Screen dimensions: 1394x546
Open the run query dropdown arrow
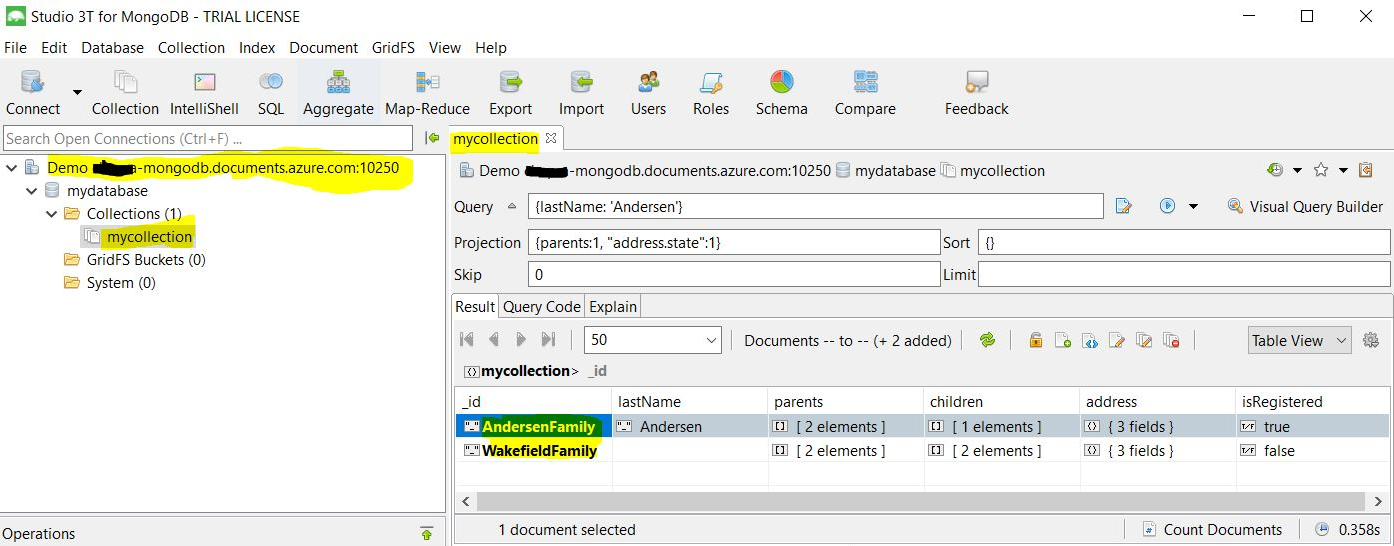[1193, 207]
